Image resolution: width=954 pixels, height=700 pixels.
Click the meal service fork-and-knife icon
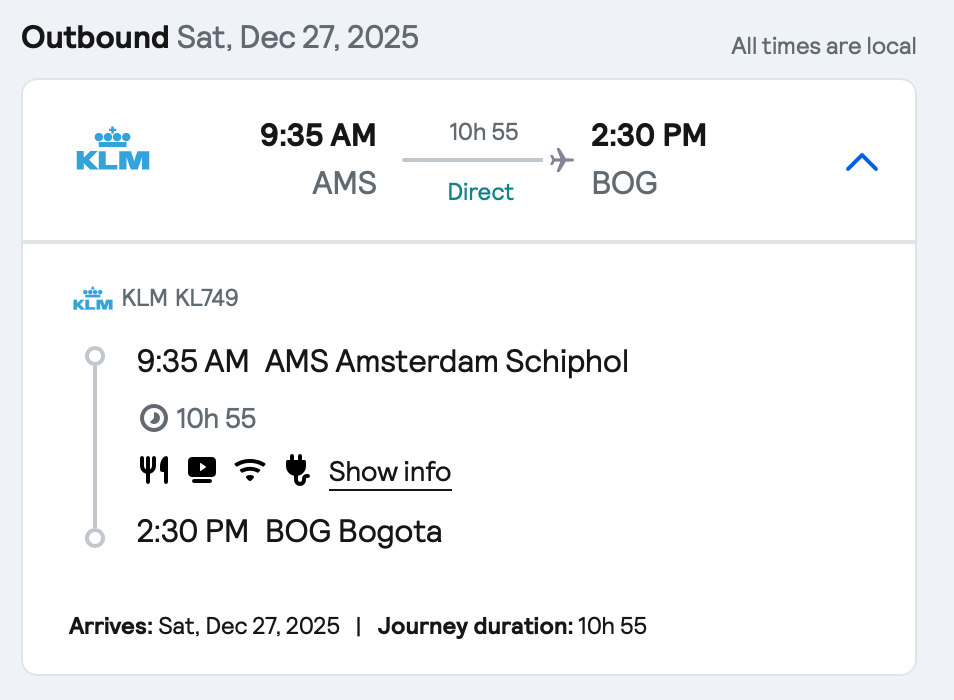[154, 470]
